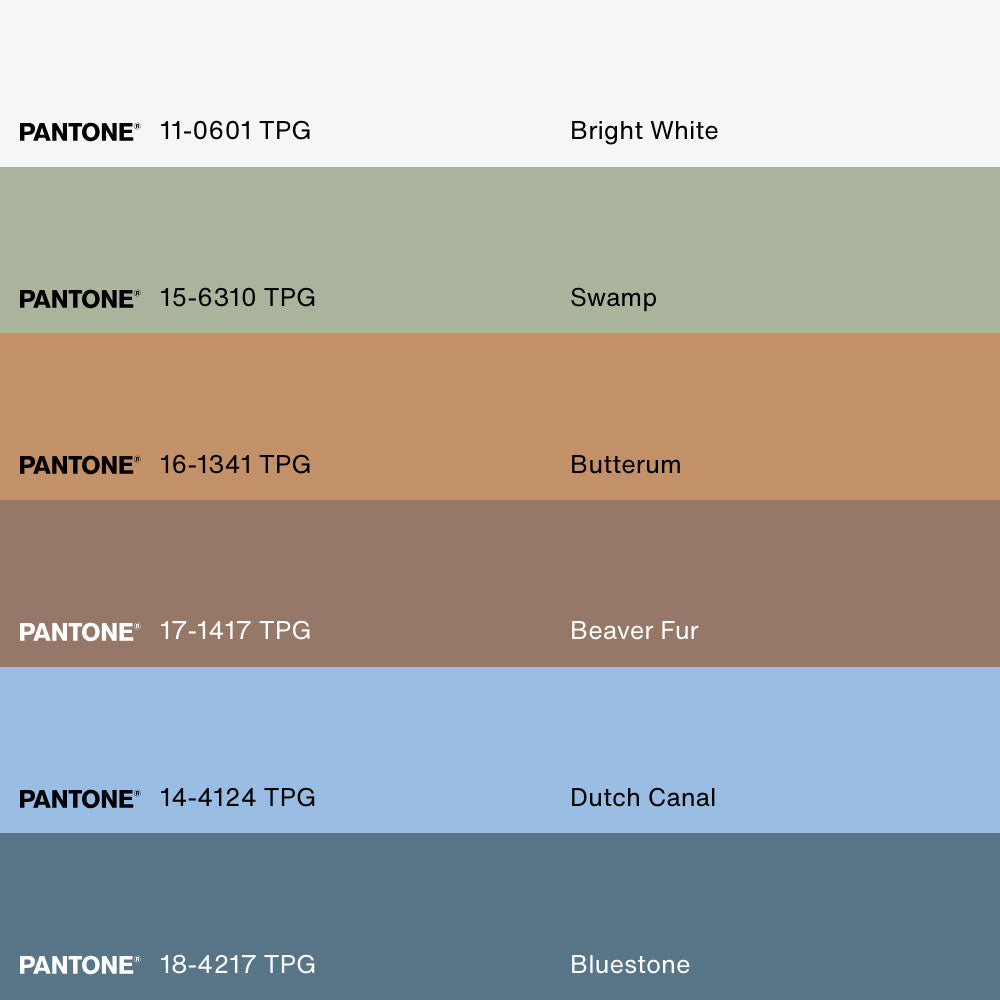Select the Swamp color name label
The height and width of the screenshot is (1000, 1000).
(x=613, y=298)
